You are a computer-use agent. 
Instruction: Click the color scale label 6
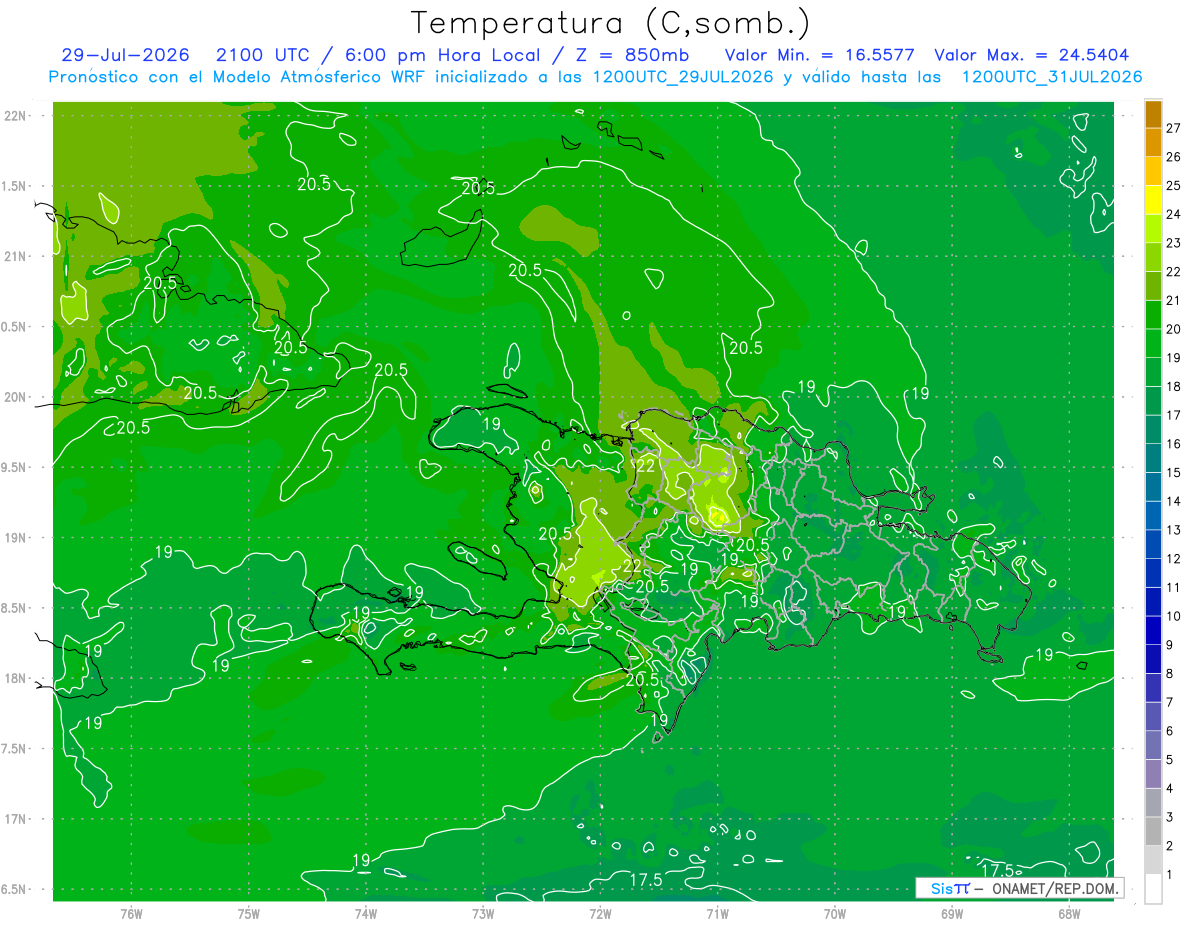(x=1170, y=731)
